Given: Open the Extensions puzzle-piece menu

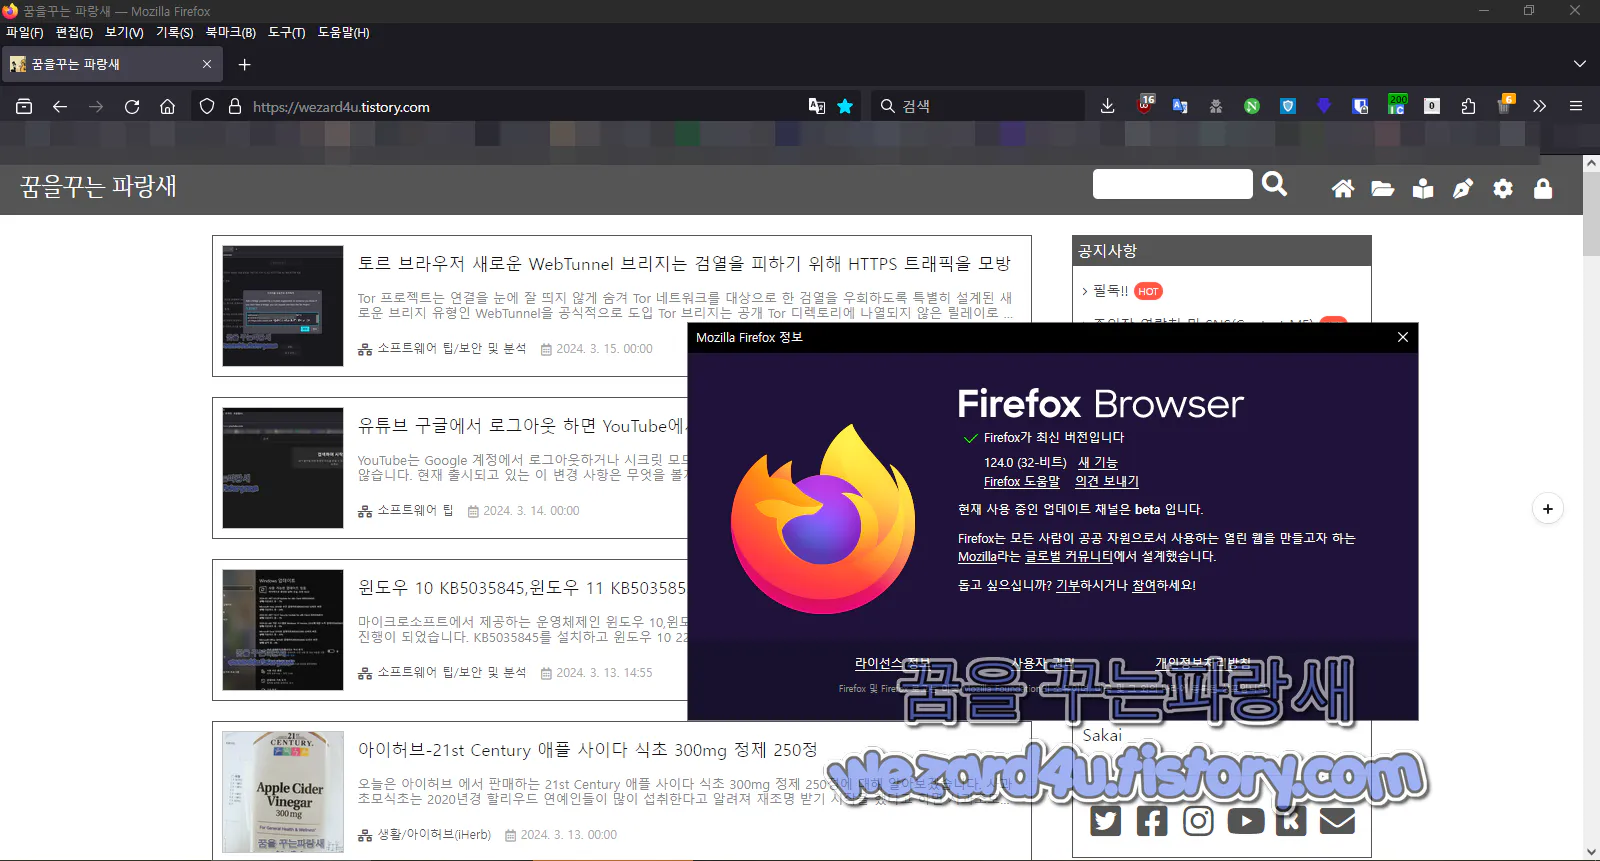Looking at the screenshot, I should click(x=1468, y=106).
